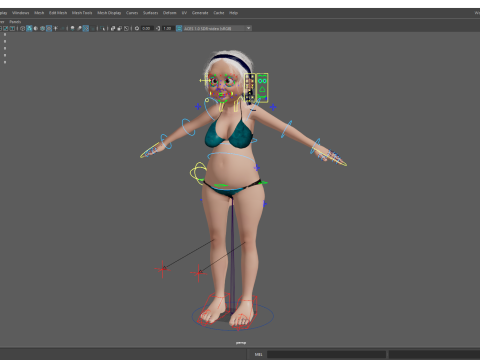
Task: Toggle the depth of field icon
Action: tap(92, 28)
